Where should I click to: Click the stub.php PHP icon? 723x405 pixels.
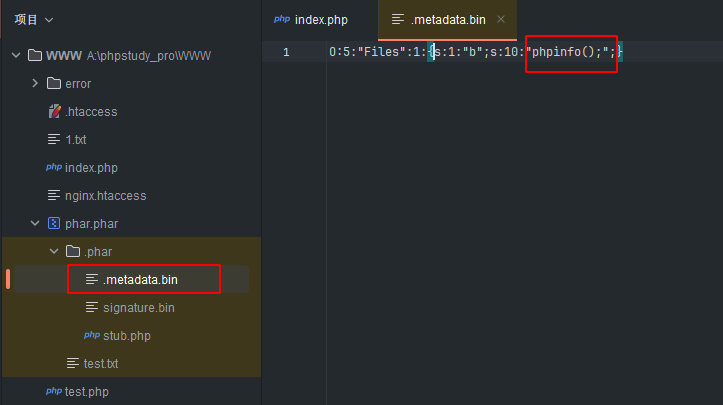92,335
